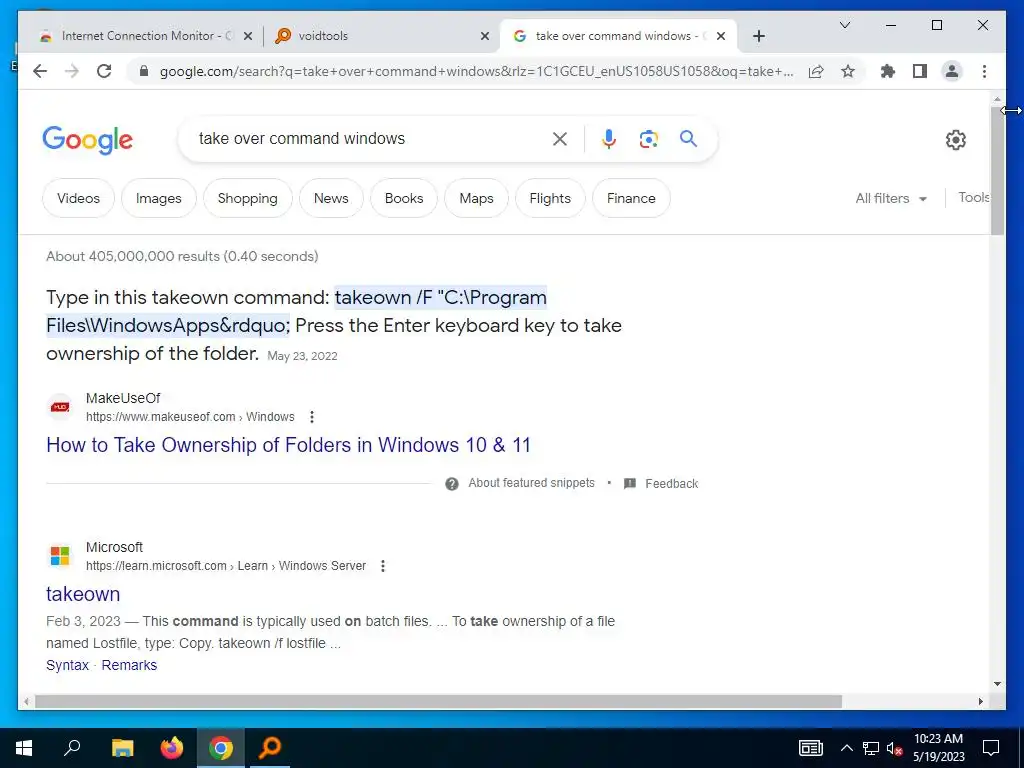The image size is (1024, 768).
Task: Click the address bar URL
Action: pyautogui.click(x=477, y=71)
